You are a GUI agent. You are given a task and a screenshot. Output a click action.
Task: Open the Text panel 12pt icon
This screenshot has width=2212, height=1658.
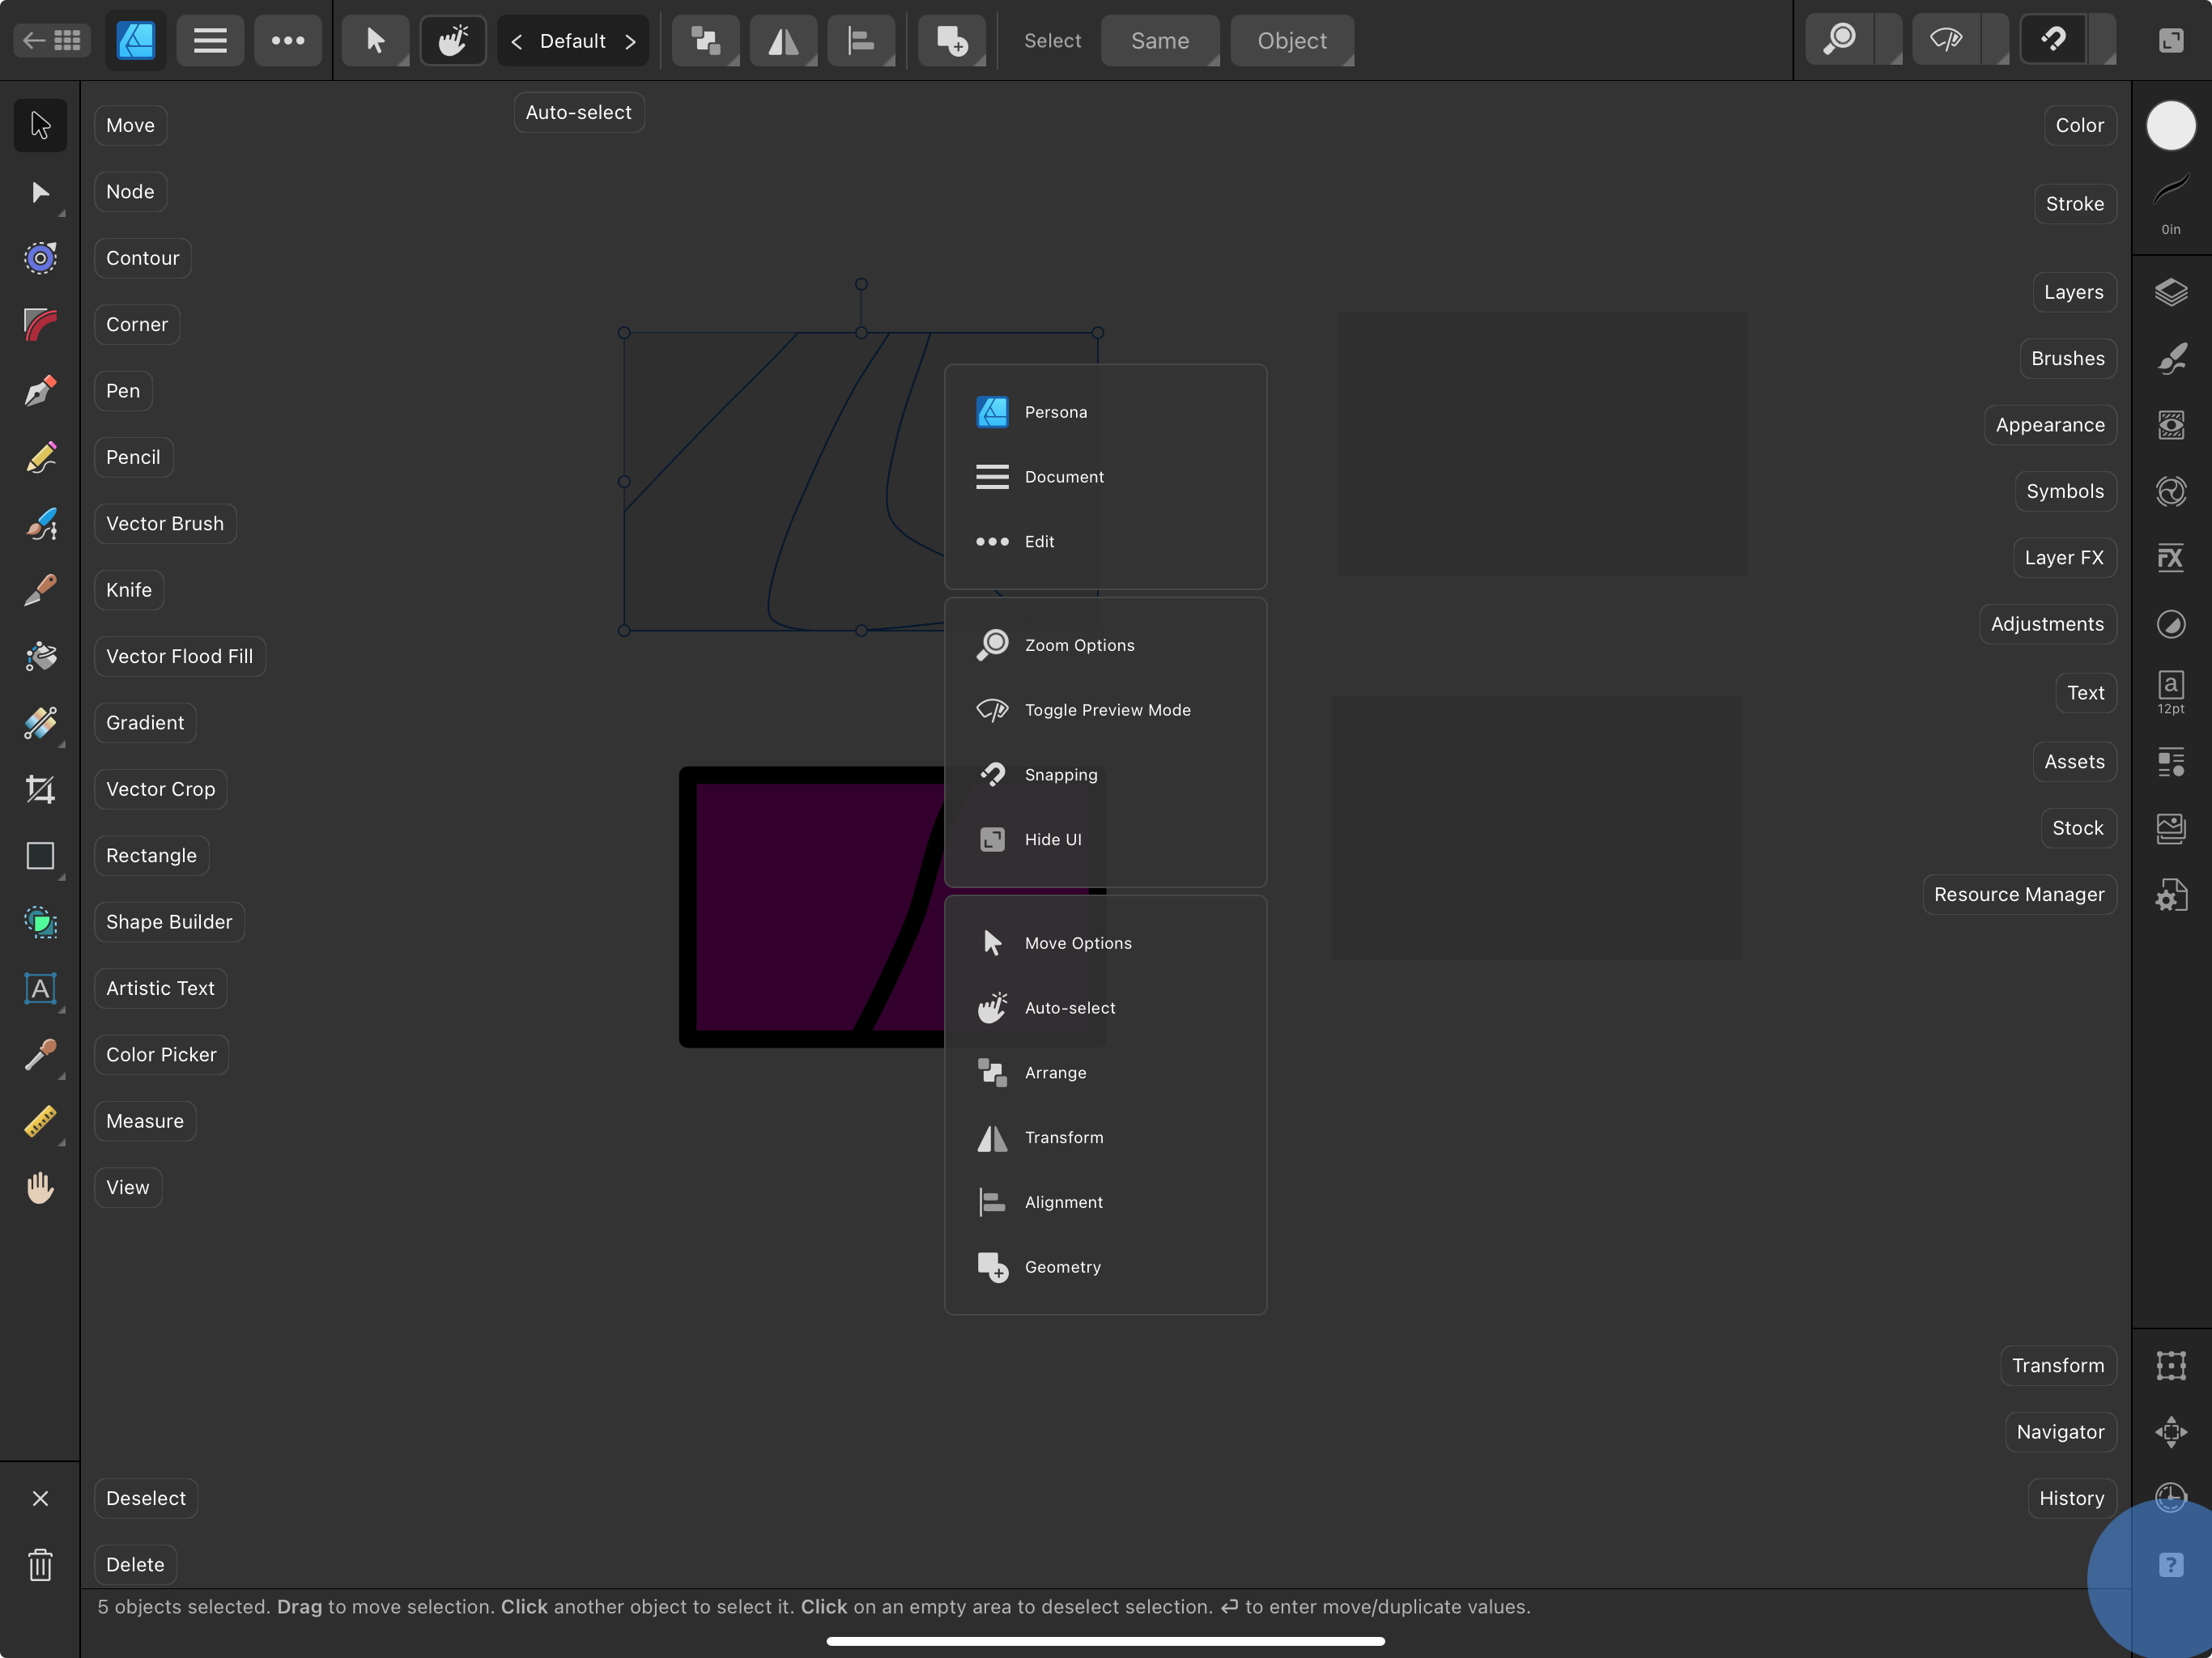click(x=2171, y=693)
